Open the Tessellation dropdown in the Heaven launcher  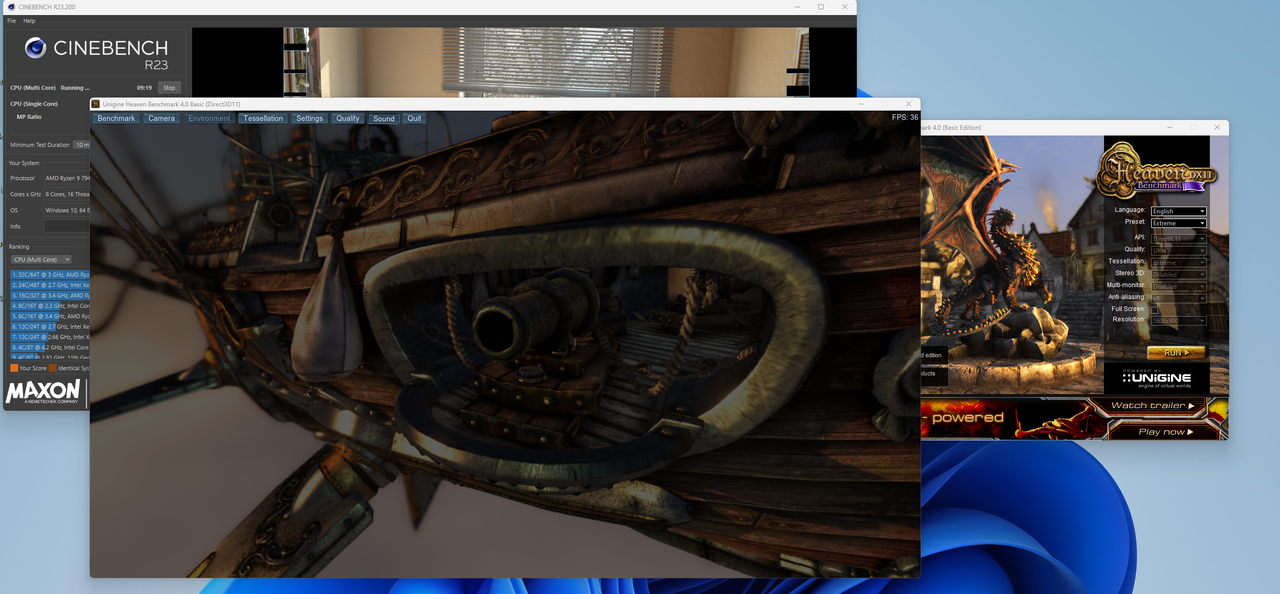point(1178,261)
